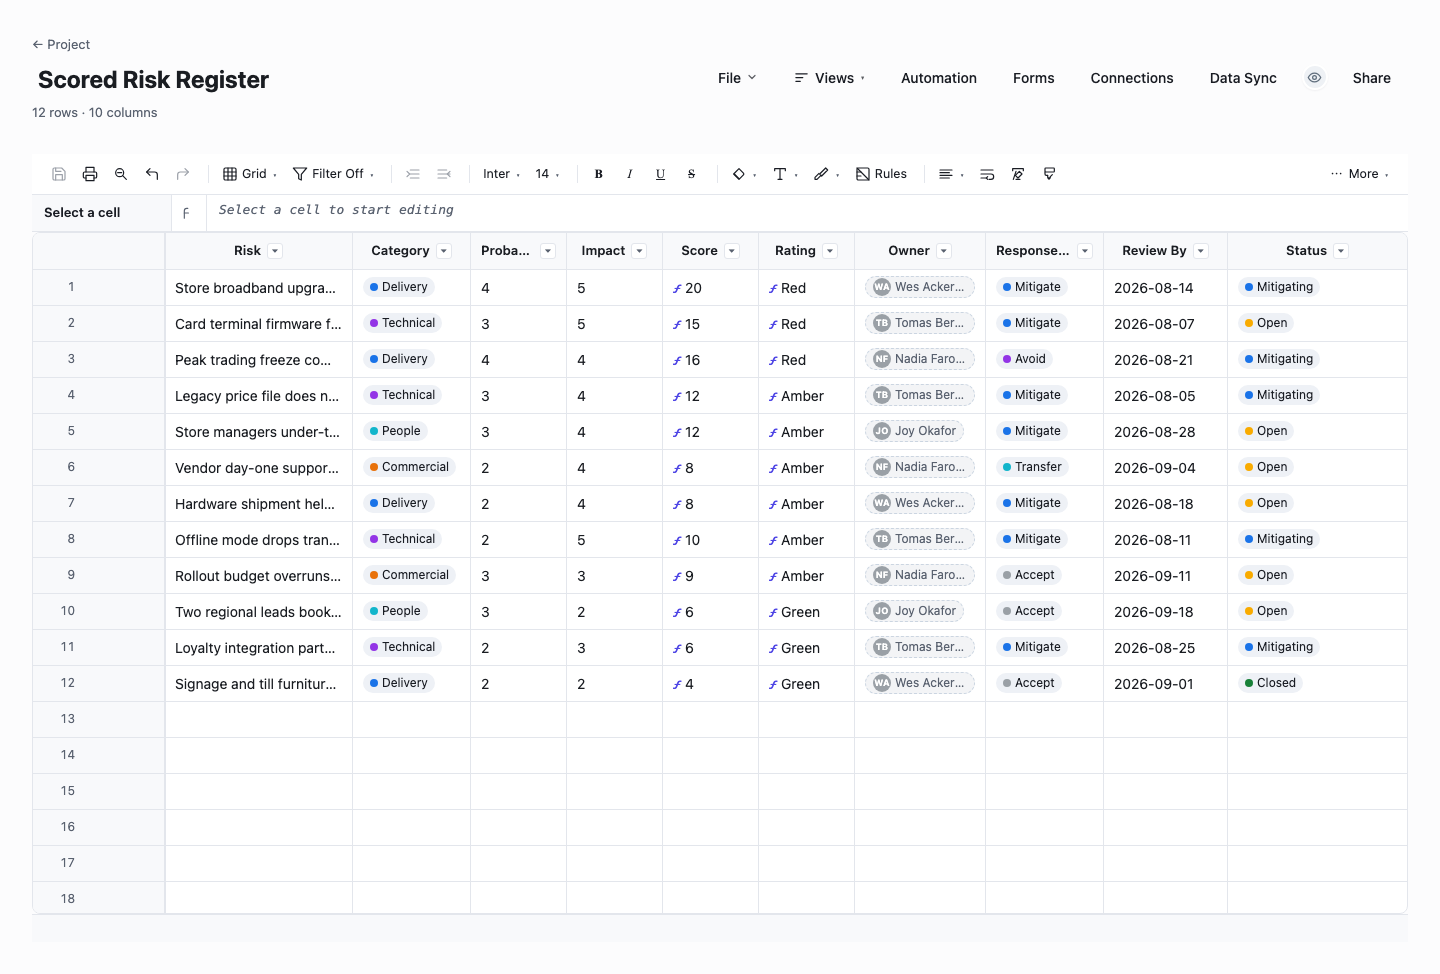Click the Green rating in row 12
Viewport: 1440px width, 974px height.
point(806,684)
